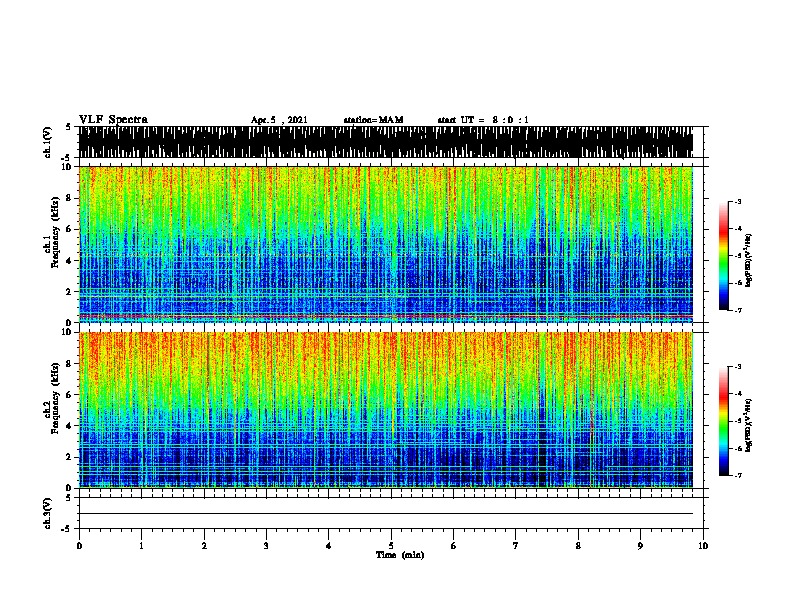
Task: Click the ch.2 spectrogram color bar
Action: pyautogui.click(x=724, y=421)
